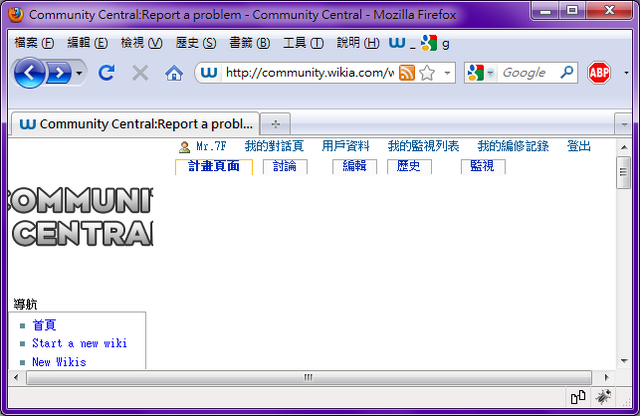Open the address bar history dropdown
Image resolution: width=640 pixels, height=416 pixels.
[447, 73]
